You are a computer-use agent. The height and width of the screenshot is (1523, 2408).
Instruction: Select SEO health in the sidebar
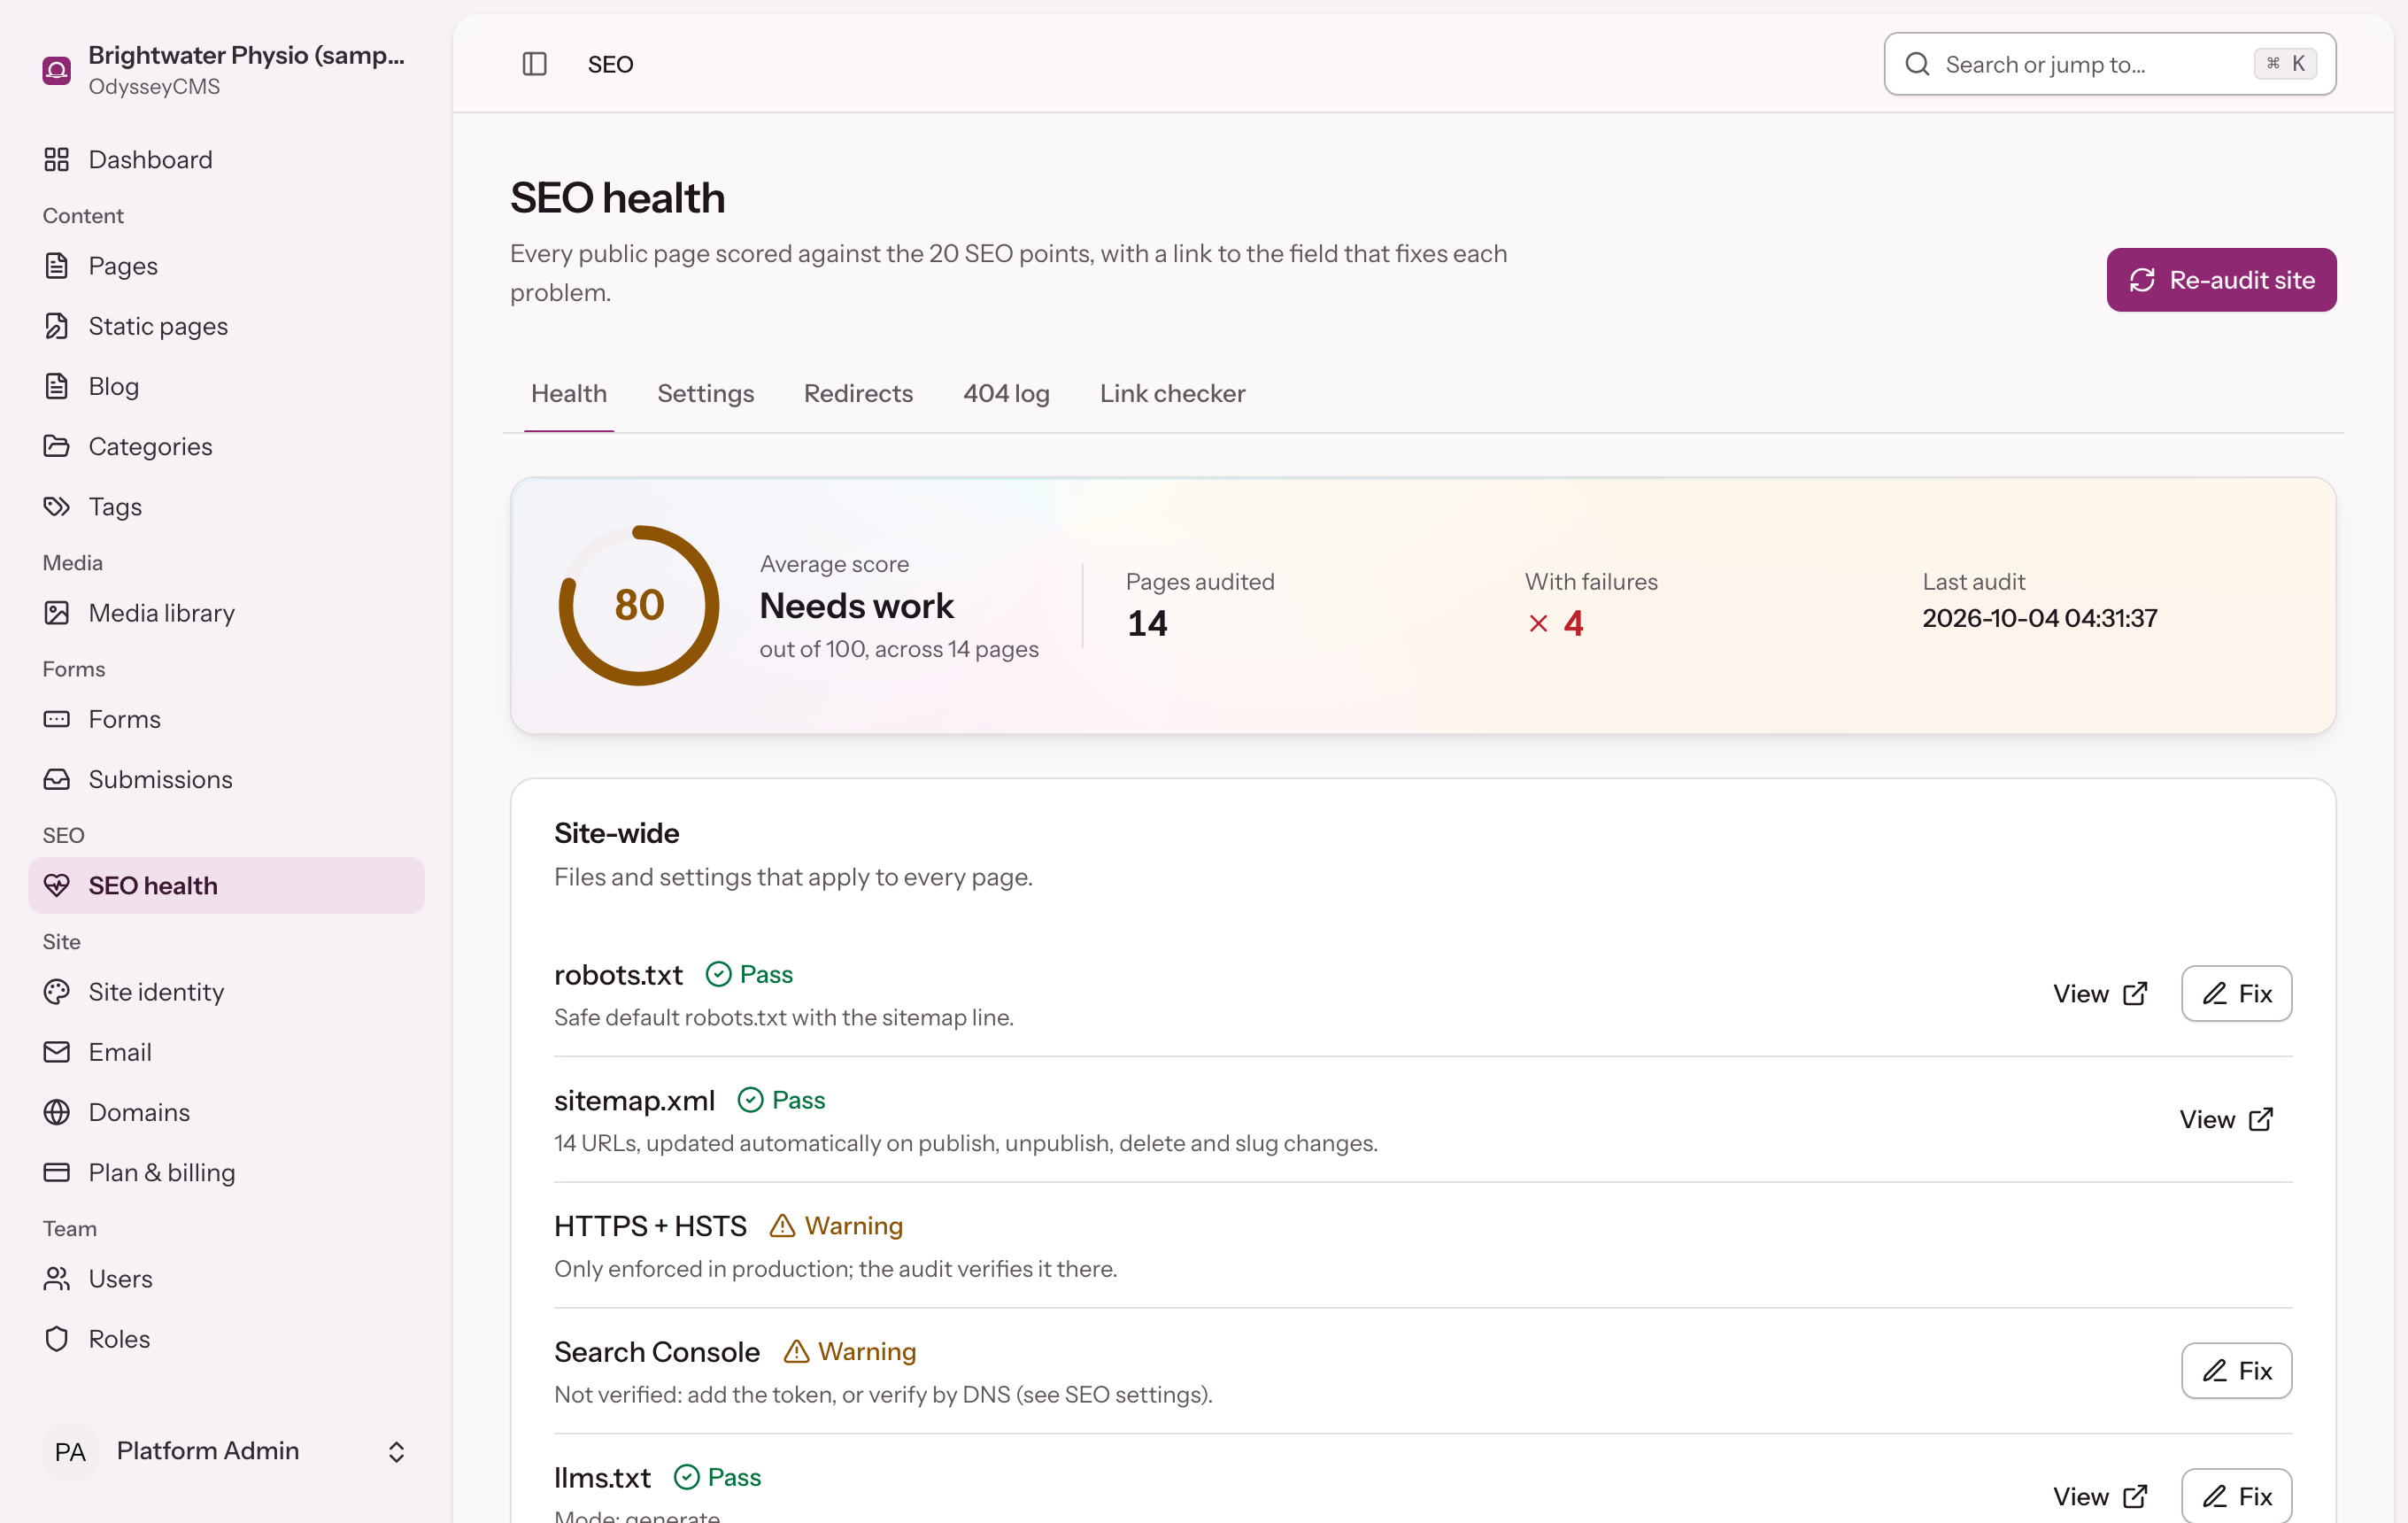tap(227, 885)
